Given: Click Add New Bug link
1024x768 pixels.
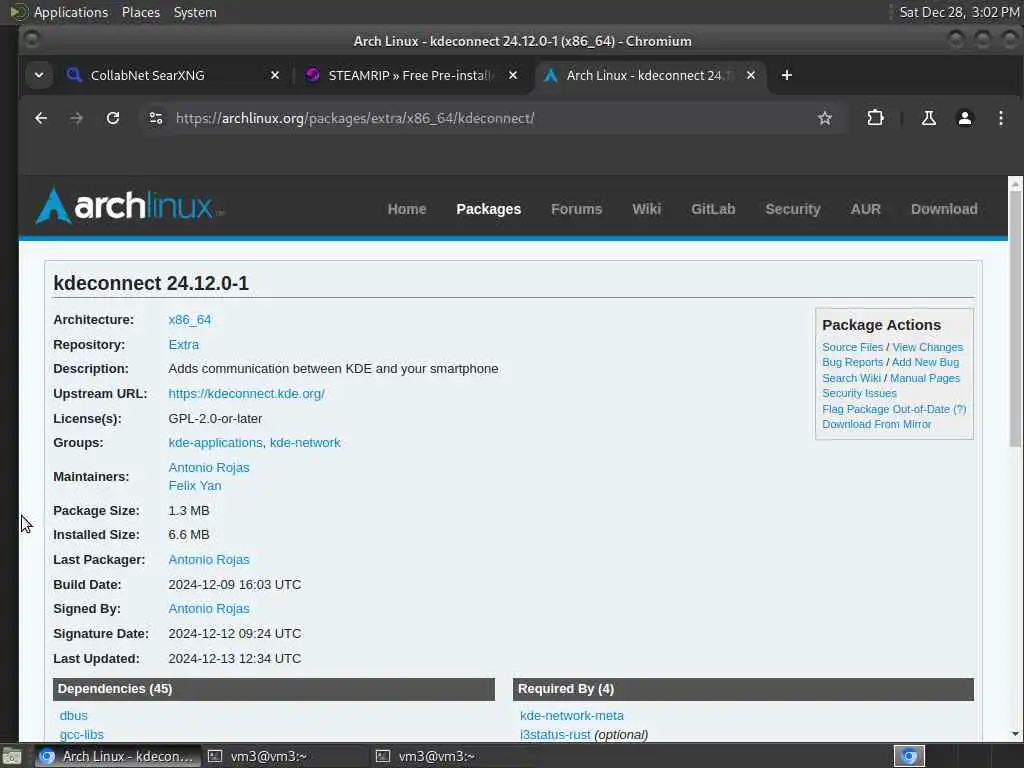Looking at the screenshot, I should tap(925, 362).
